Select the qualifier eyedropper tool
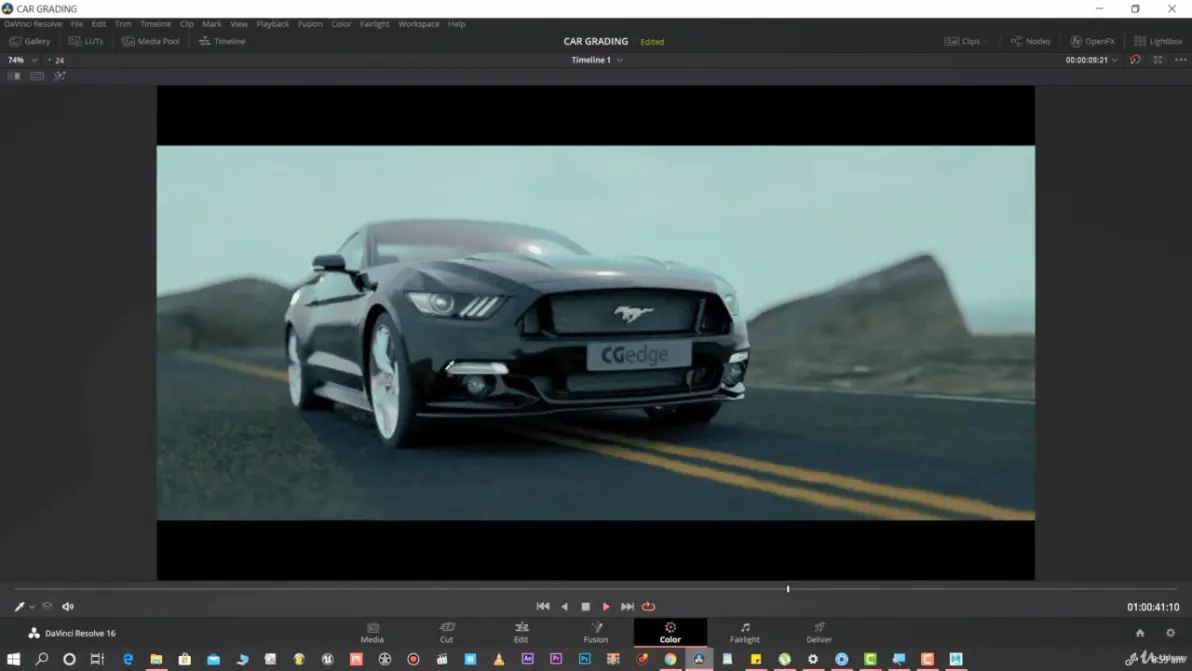Viewport: 1192px width, 671px height. pyautogui.click(x=19, y=606)
